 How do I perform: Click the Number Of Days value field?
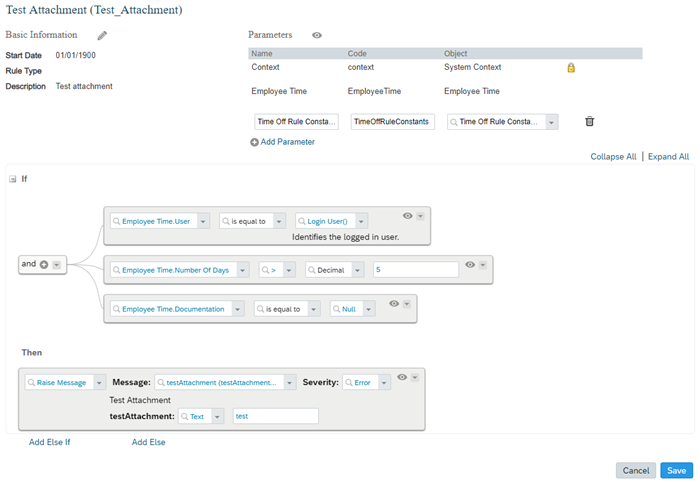tap(416, 270)
